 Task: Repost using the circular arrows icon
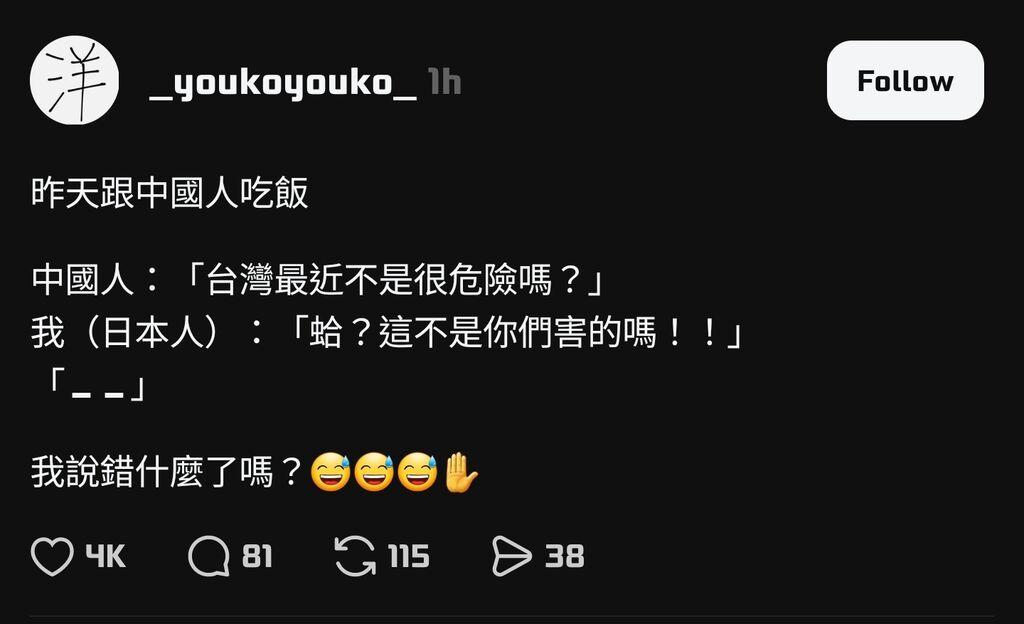(355, 556)
